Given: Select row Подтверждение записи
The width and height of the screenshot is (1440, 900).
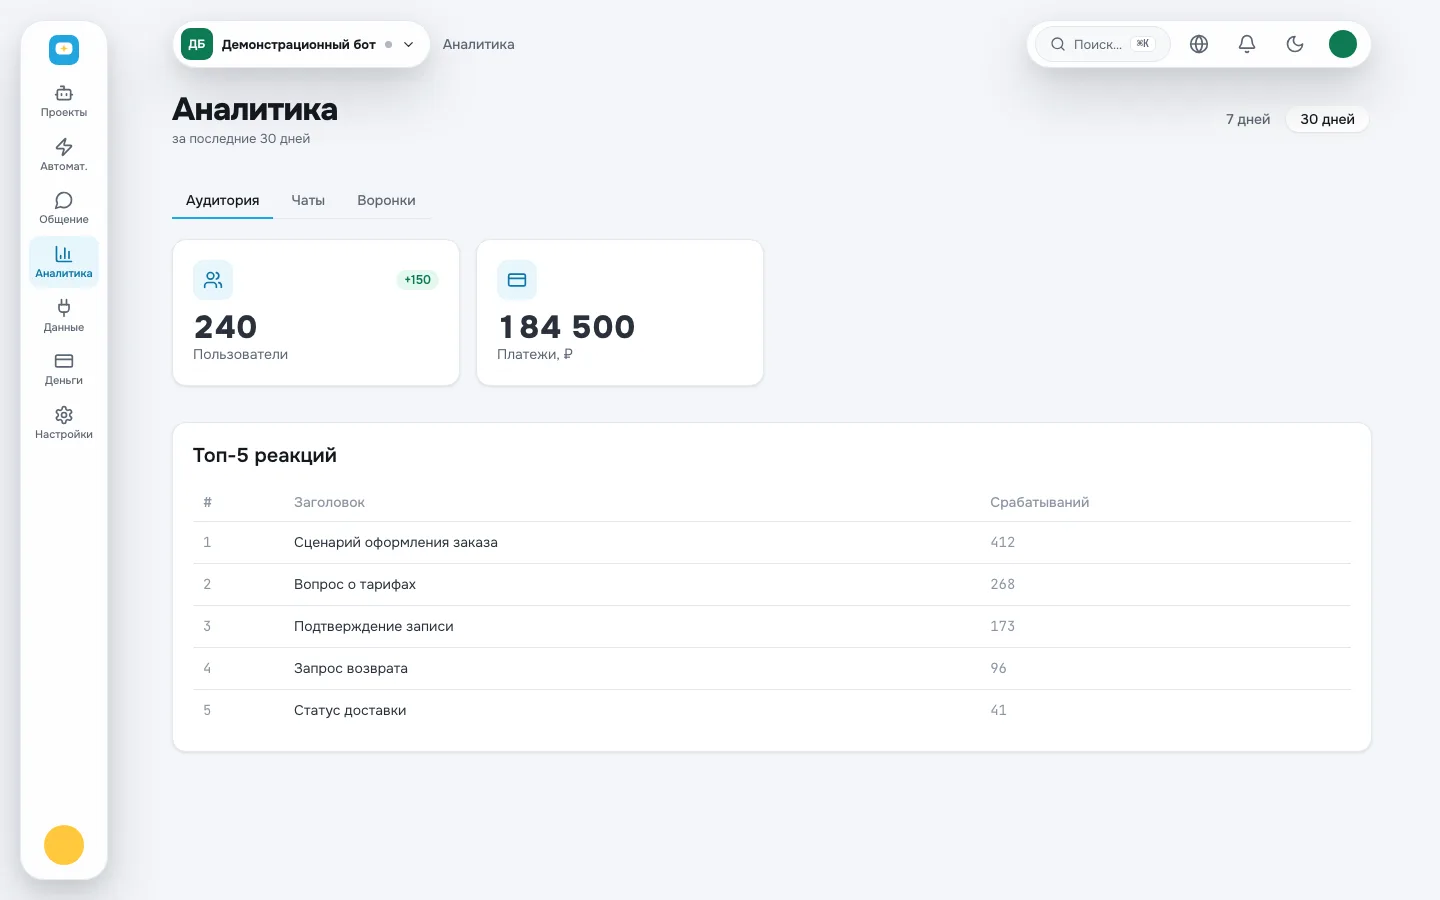Looking at the screenshot, I should [772, 626].
